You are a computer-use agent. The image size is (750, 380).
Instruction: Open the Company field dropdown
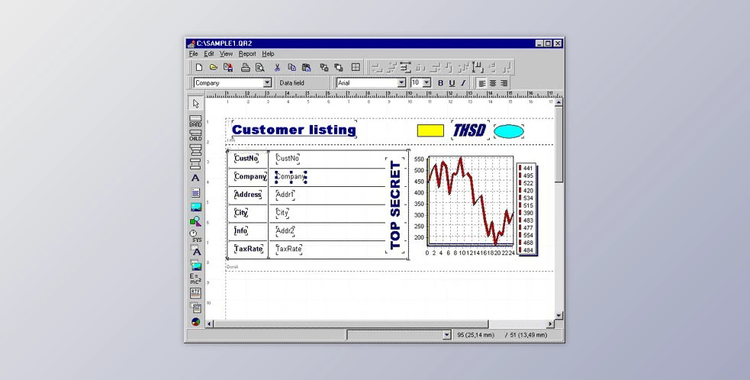click(267, 83)
